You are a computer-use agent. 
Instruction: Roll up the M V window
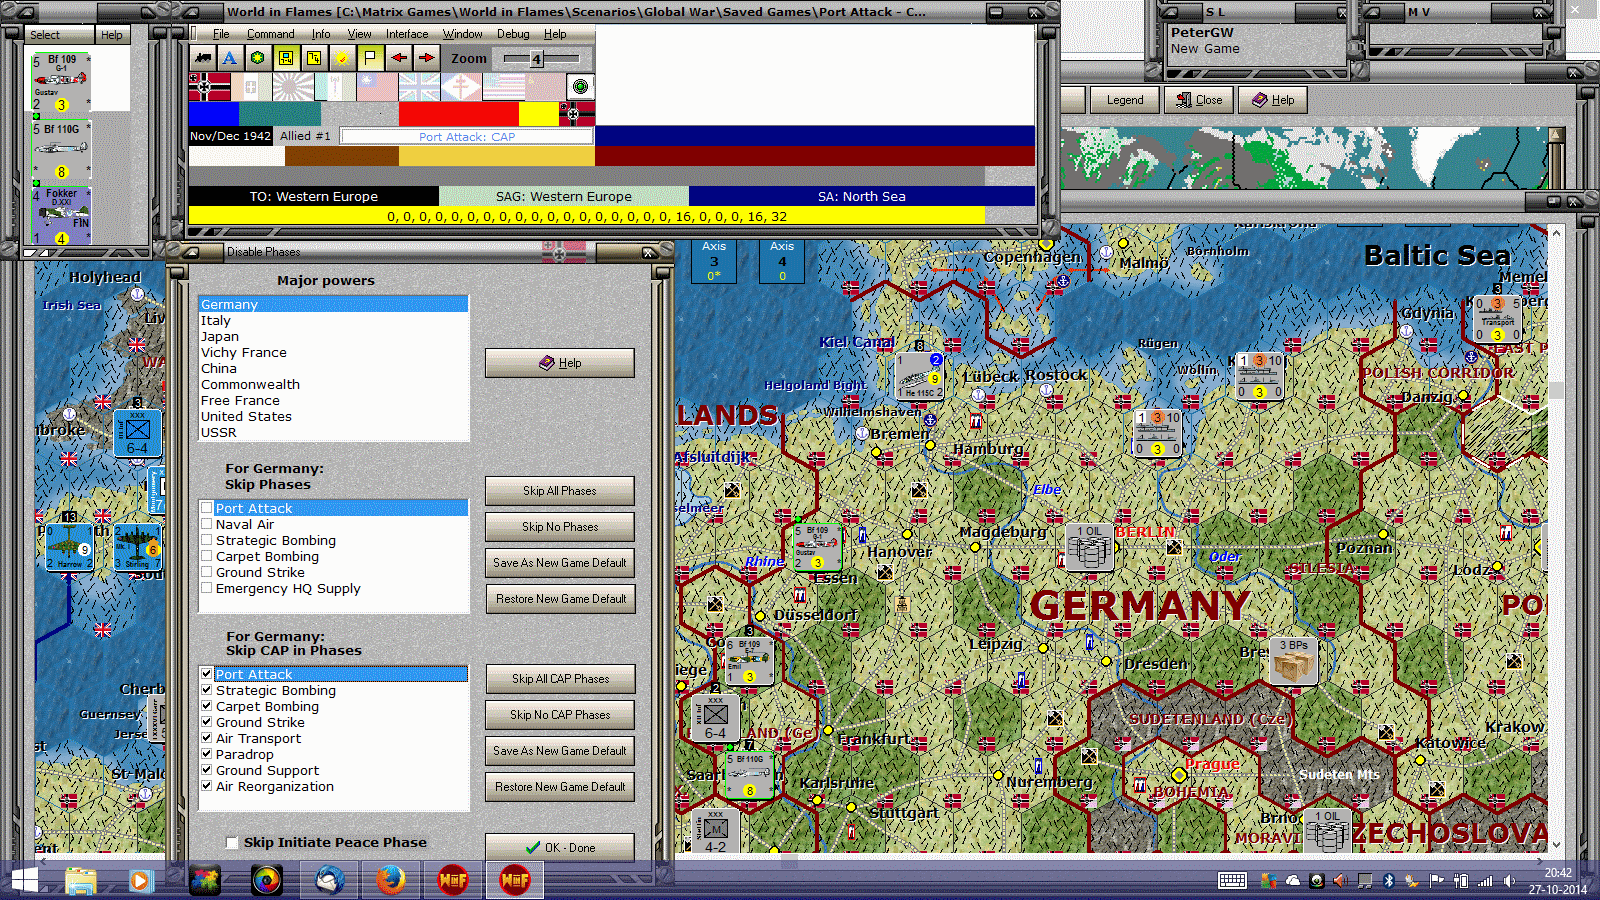(1371, 12)
